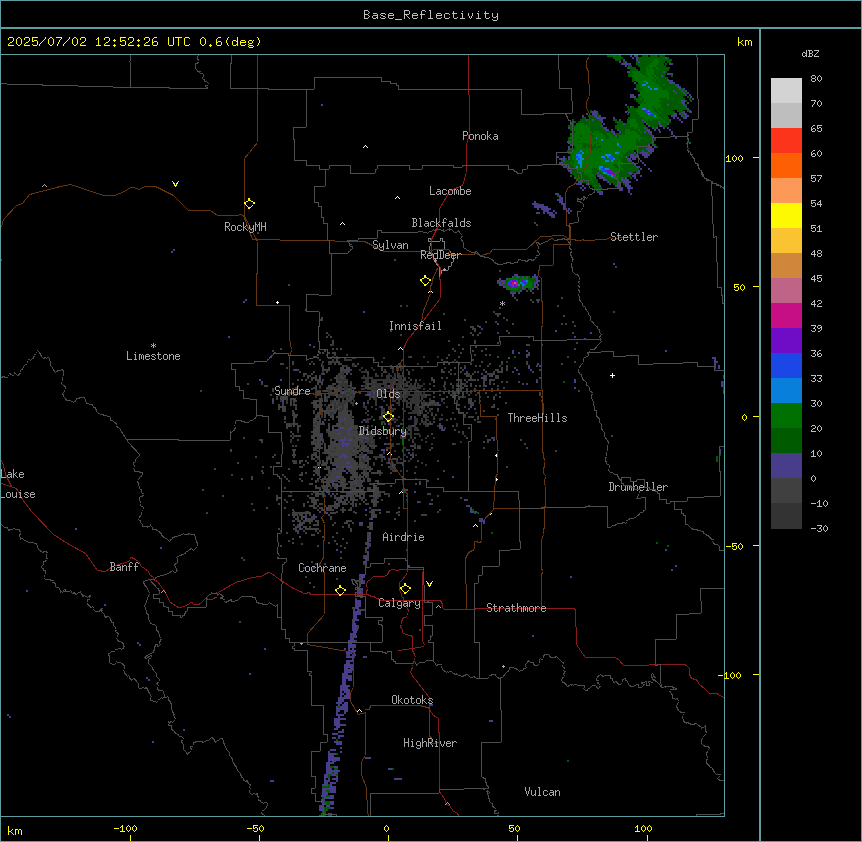The height and width of the screenshot is (842, 862).
Task: Click the Stettler city label
Action: click(634, 237)
